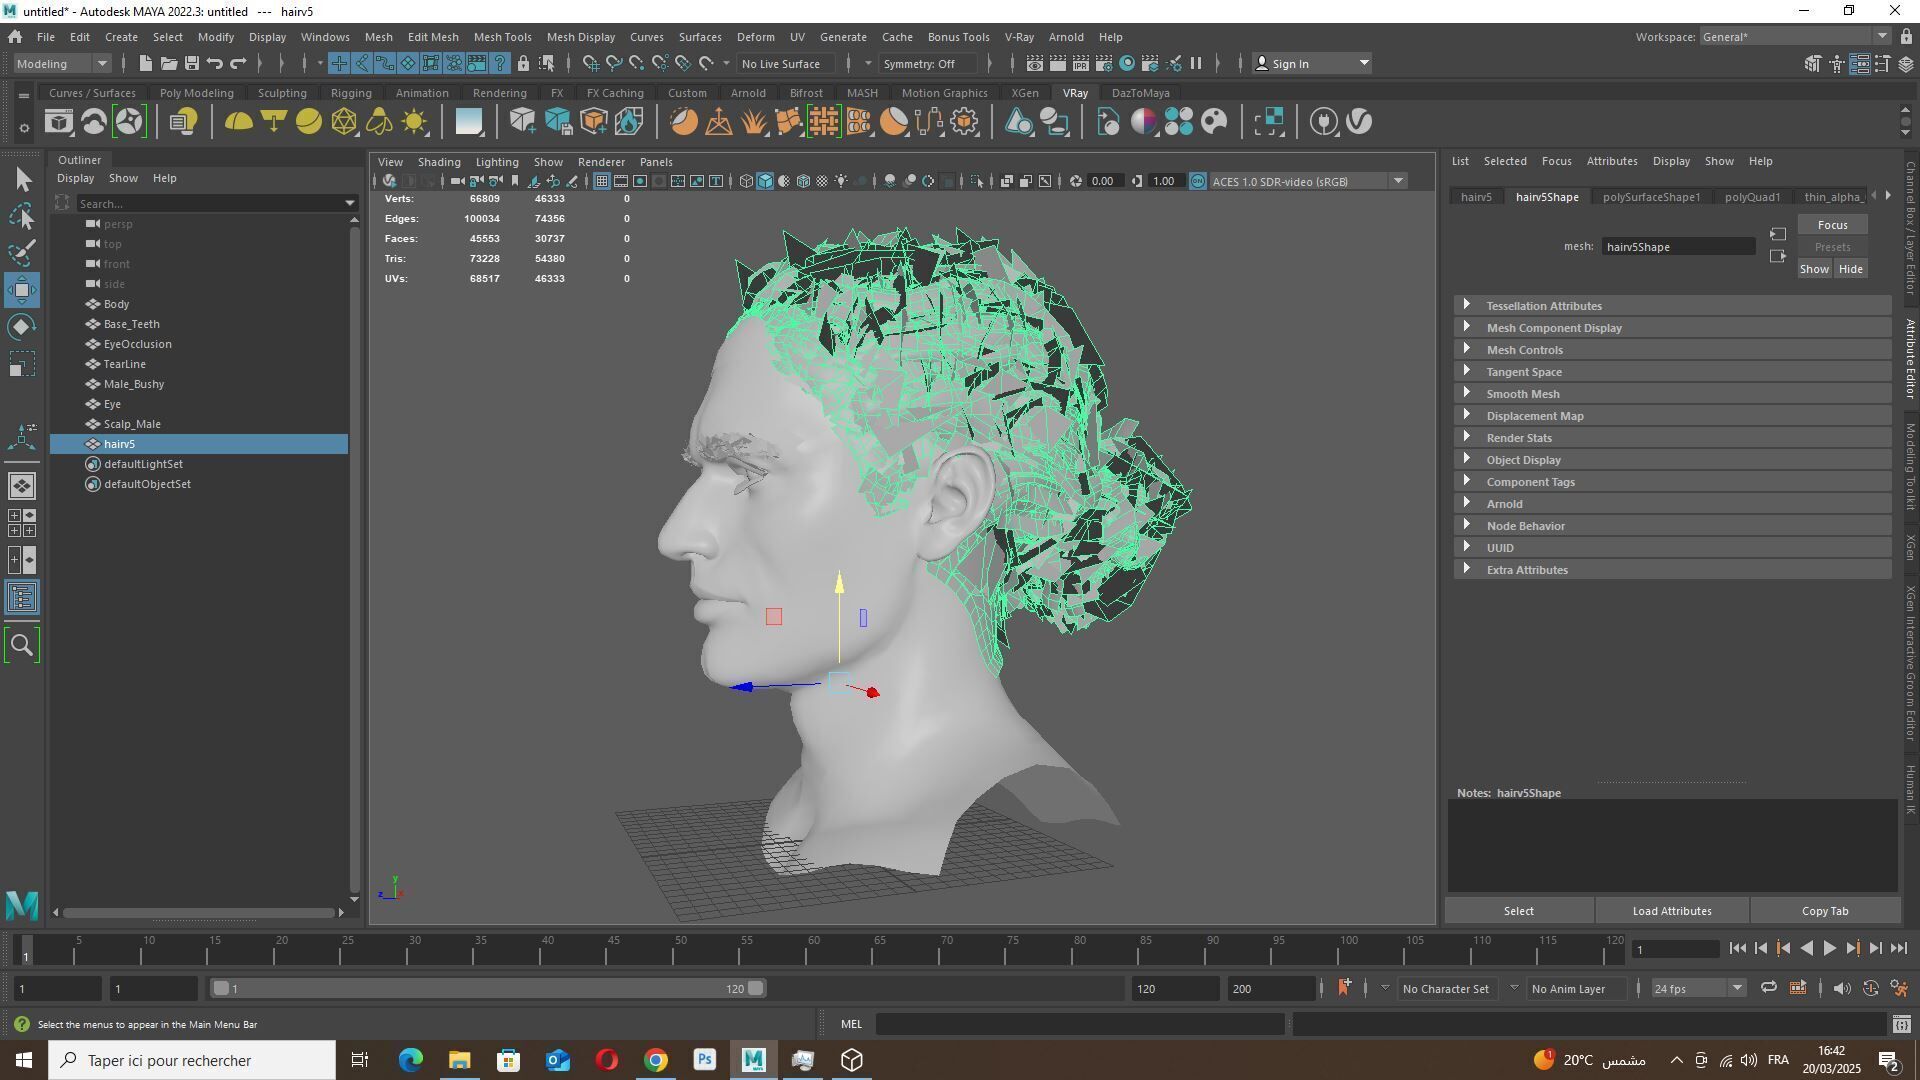Screen dimensions: 1920x1080
Task: Click the Hide button in Attribute Editor
Action: tap(1850, 269)
